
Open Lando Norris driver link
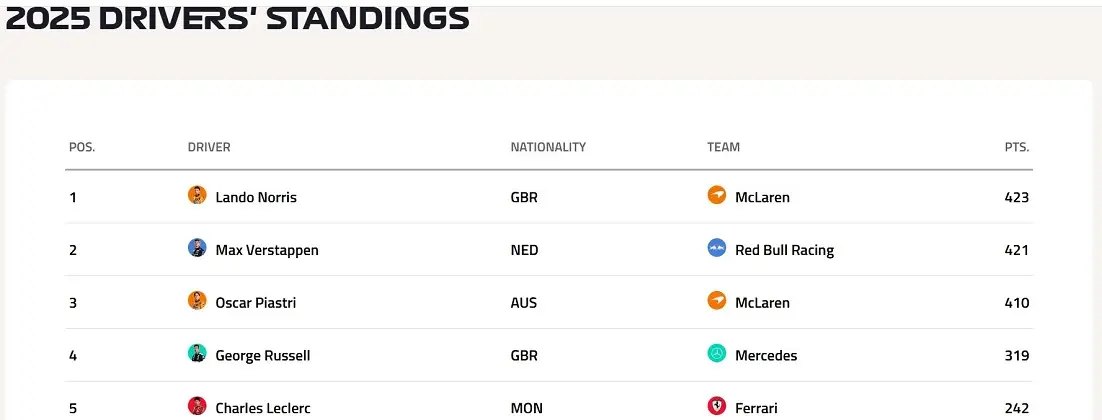pyautogui.click(x=256, y=197)
